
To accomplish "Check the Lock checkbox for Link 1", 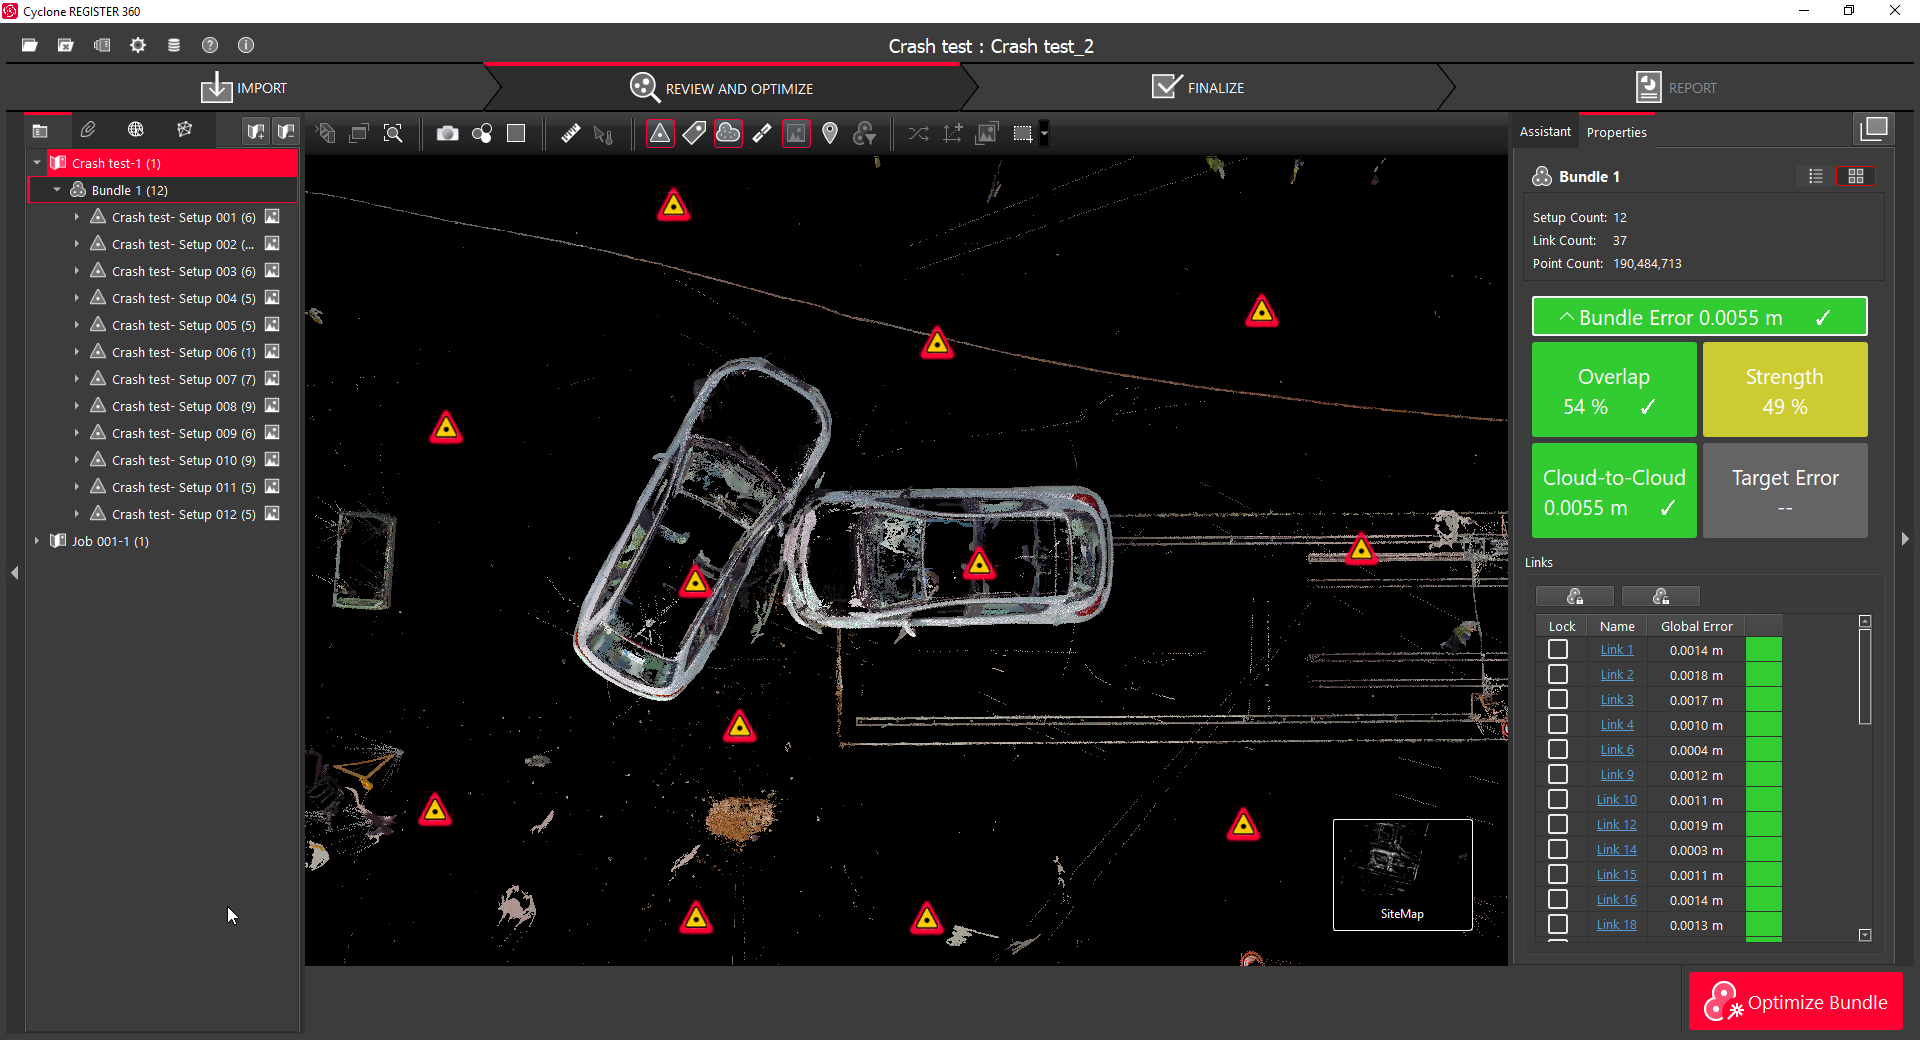I will (1559, 649).
